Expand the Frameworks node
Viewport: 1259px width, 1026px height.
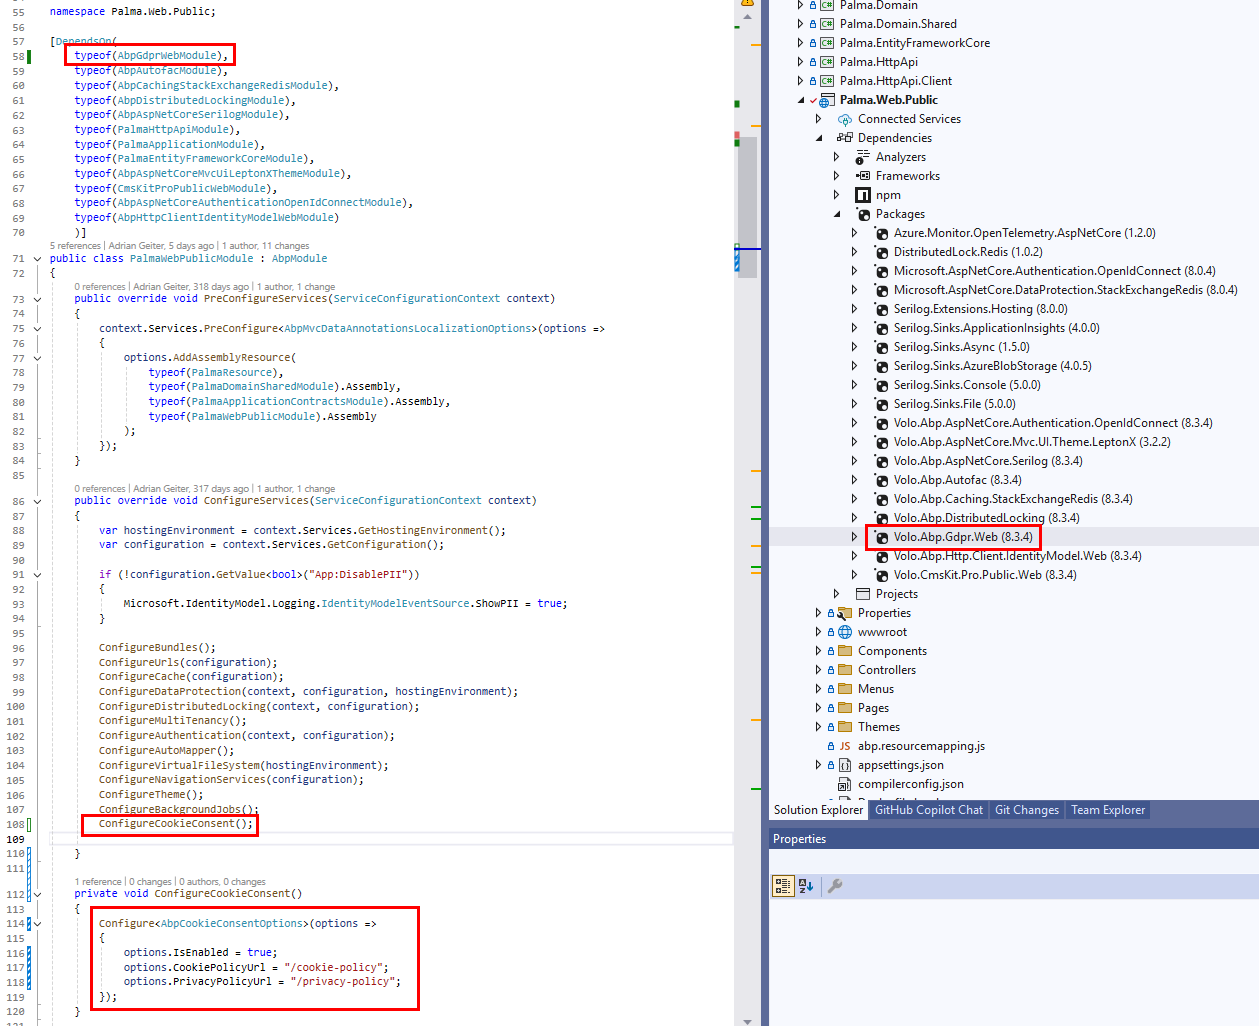click(x=837, y=176)
